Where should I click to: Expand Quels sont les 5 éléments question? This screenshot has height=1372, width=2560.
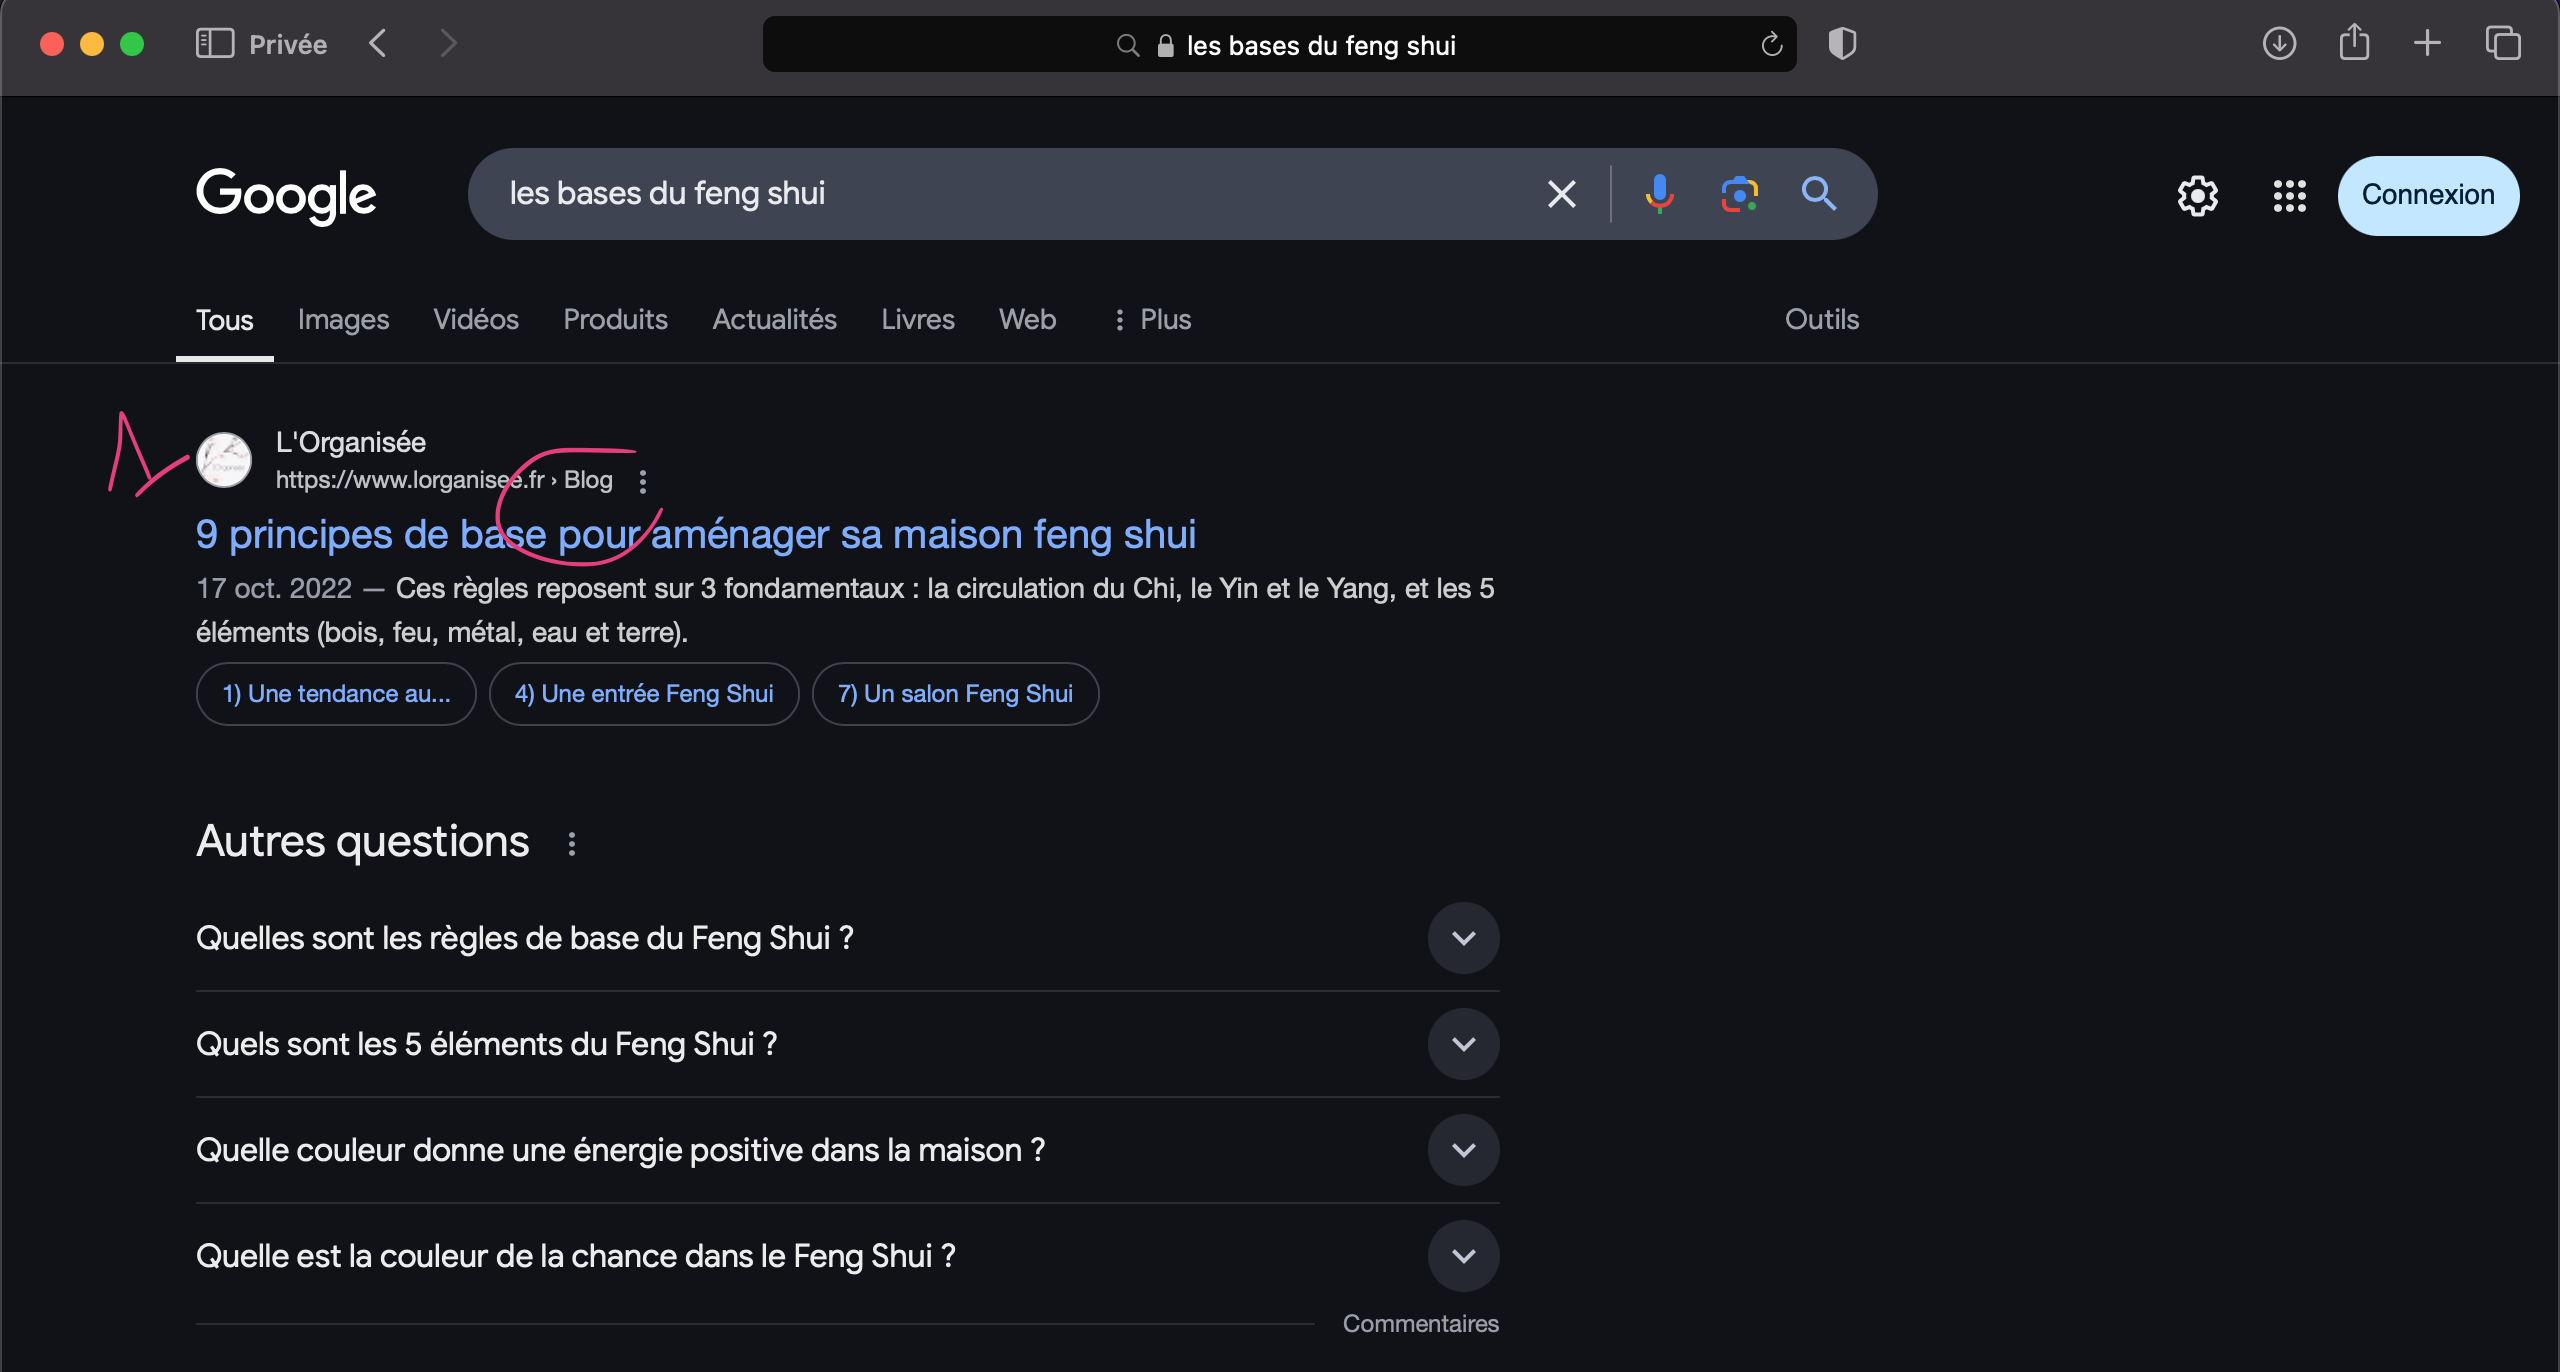[x=847, y=1044]
